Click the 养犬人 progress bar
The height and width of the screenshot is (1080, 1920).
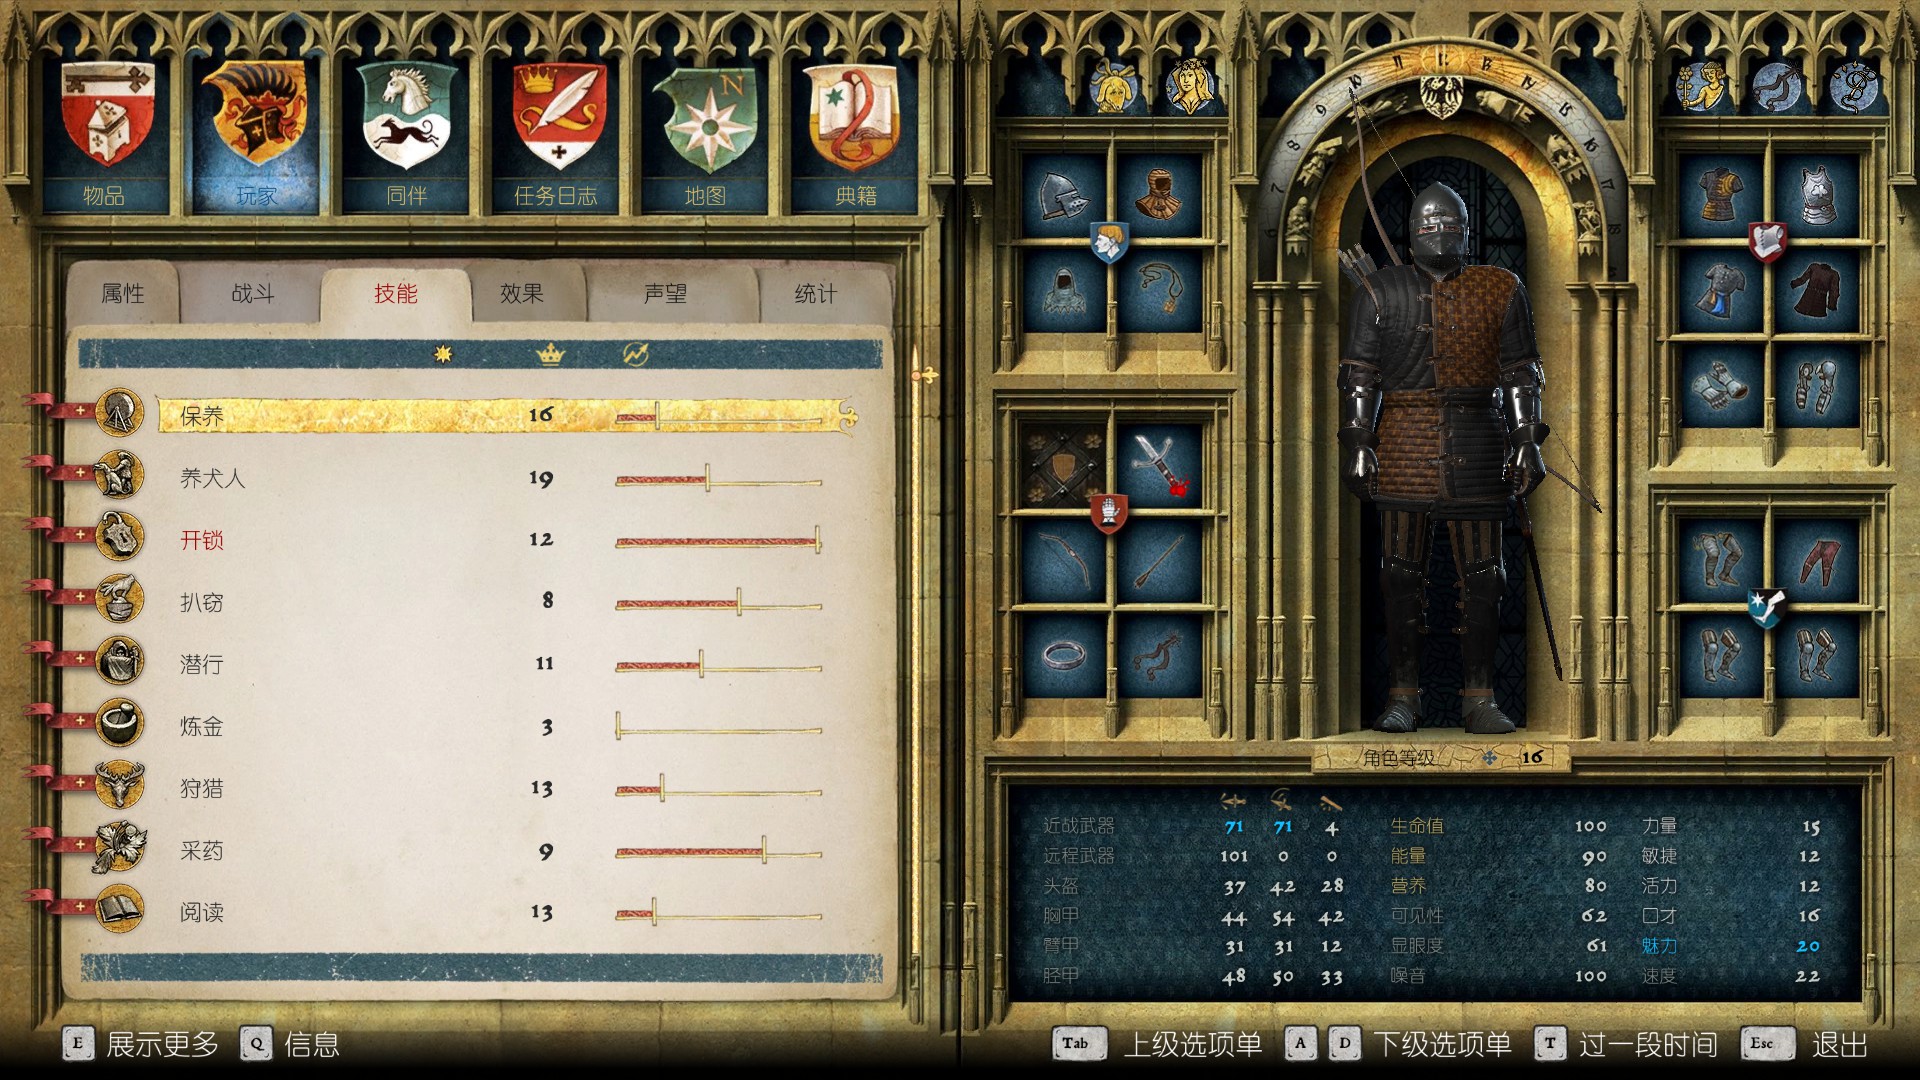tap(718, 480)
